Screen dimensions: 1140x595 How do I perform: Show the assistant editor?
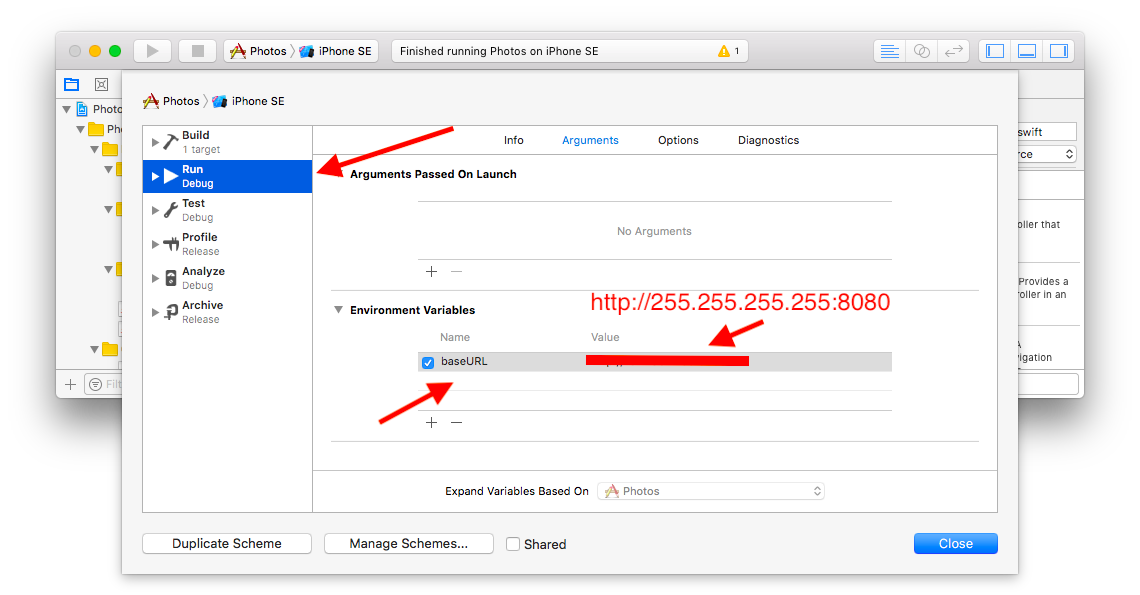pos(921,51)
